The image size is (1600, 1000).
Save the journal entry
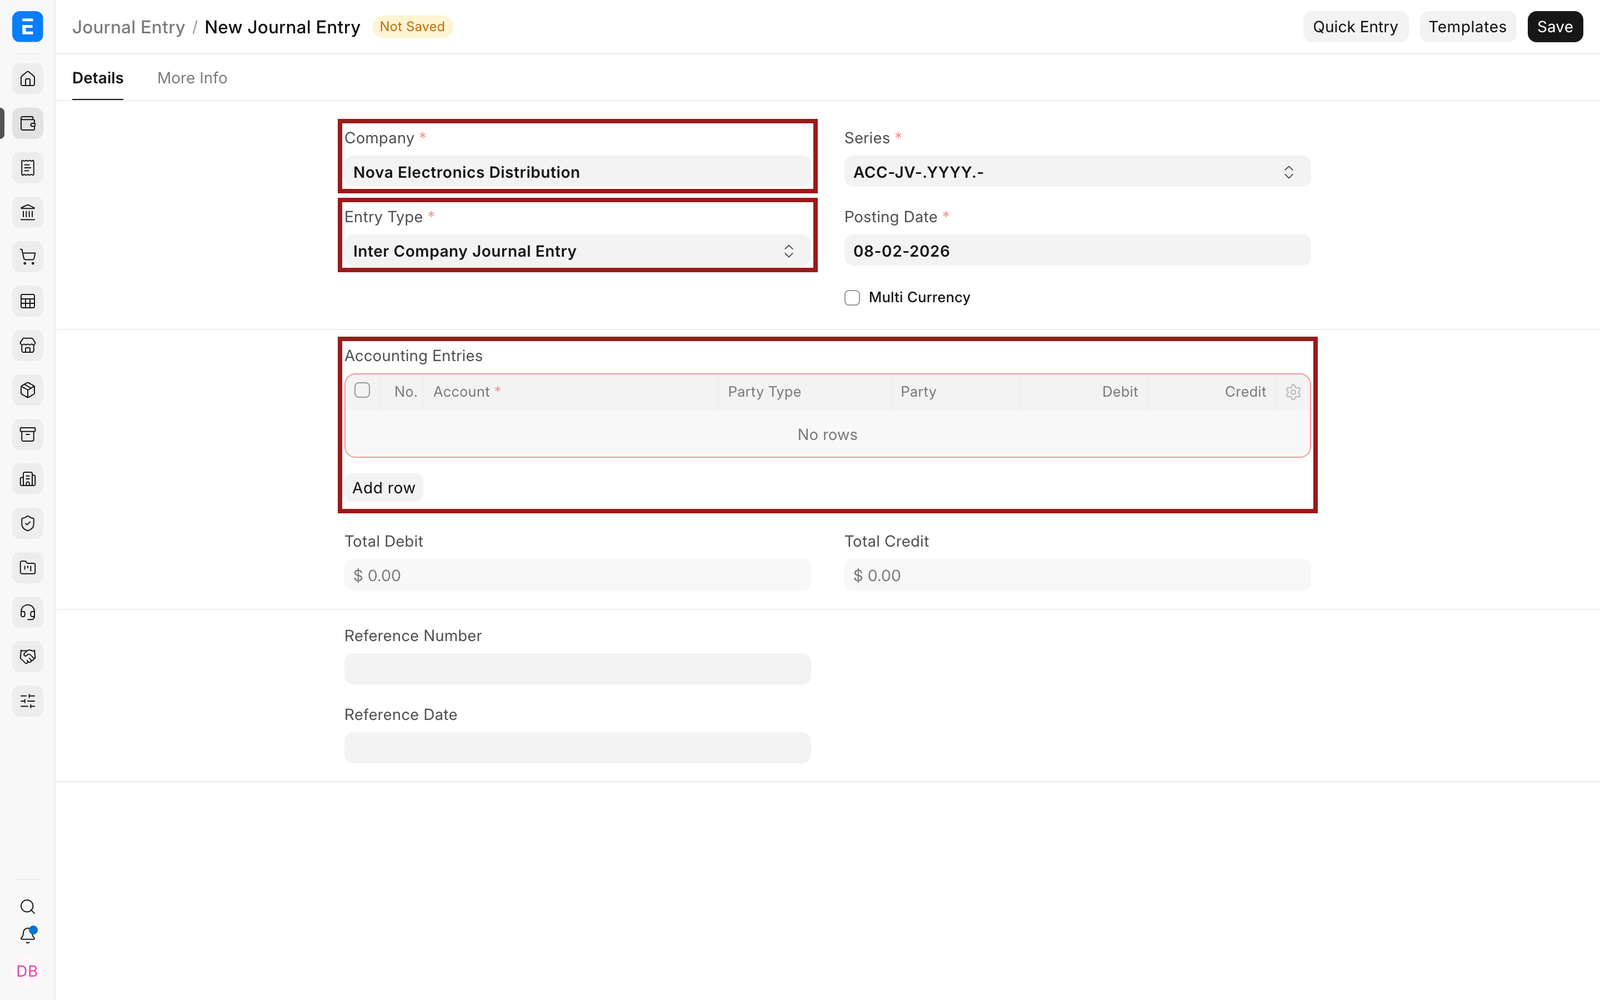(x=1555, y=27)
